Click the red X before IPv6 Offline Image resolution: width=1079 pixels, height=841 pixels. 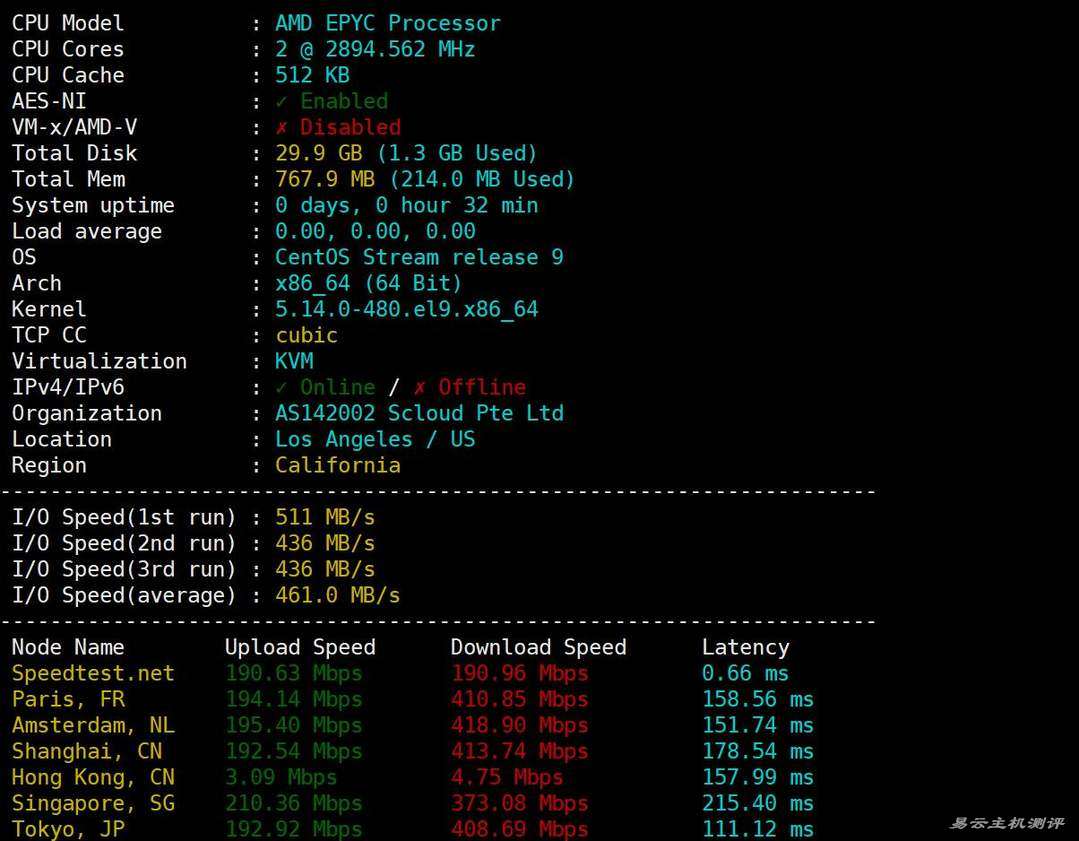(420, 387)
